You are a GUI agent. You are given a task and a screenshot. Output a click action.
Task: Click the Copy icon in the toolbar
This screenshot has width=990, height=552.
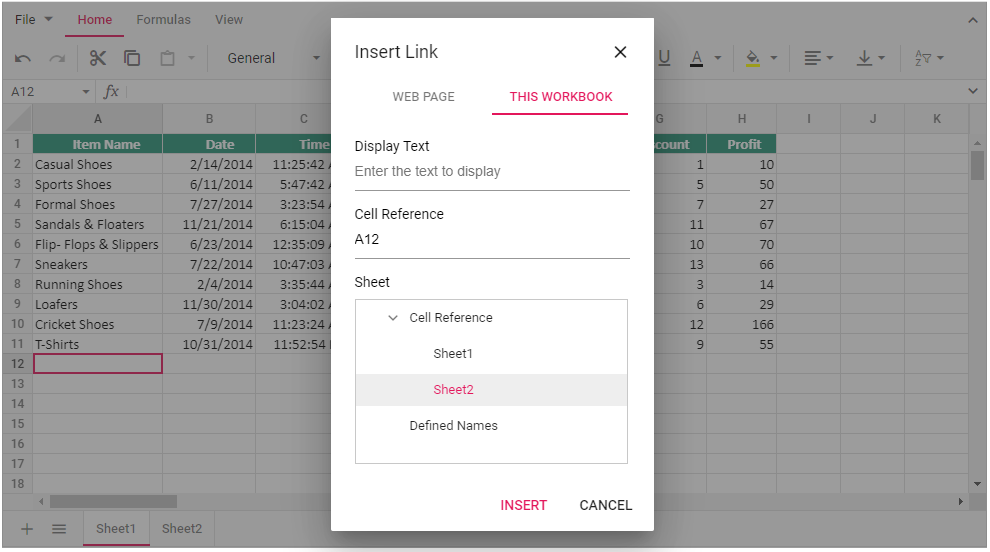tap(132, 58)
